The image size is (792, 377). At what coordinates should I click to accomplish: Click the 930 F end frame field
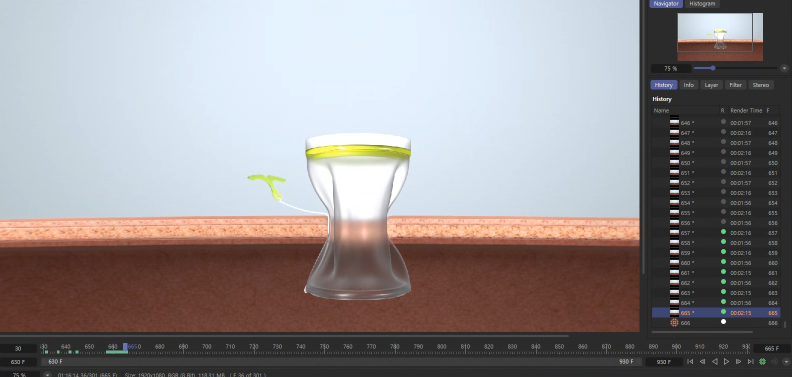coord(664,362)
